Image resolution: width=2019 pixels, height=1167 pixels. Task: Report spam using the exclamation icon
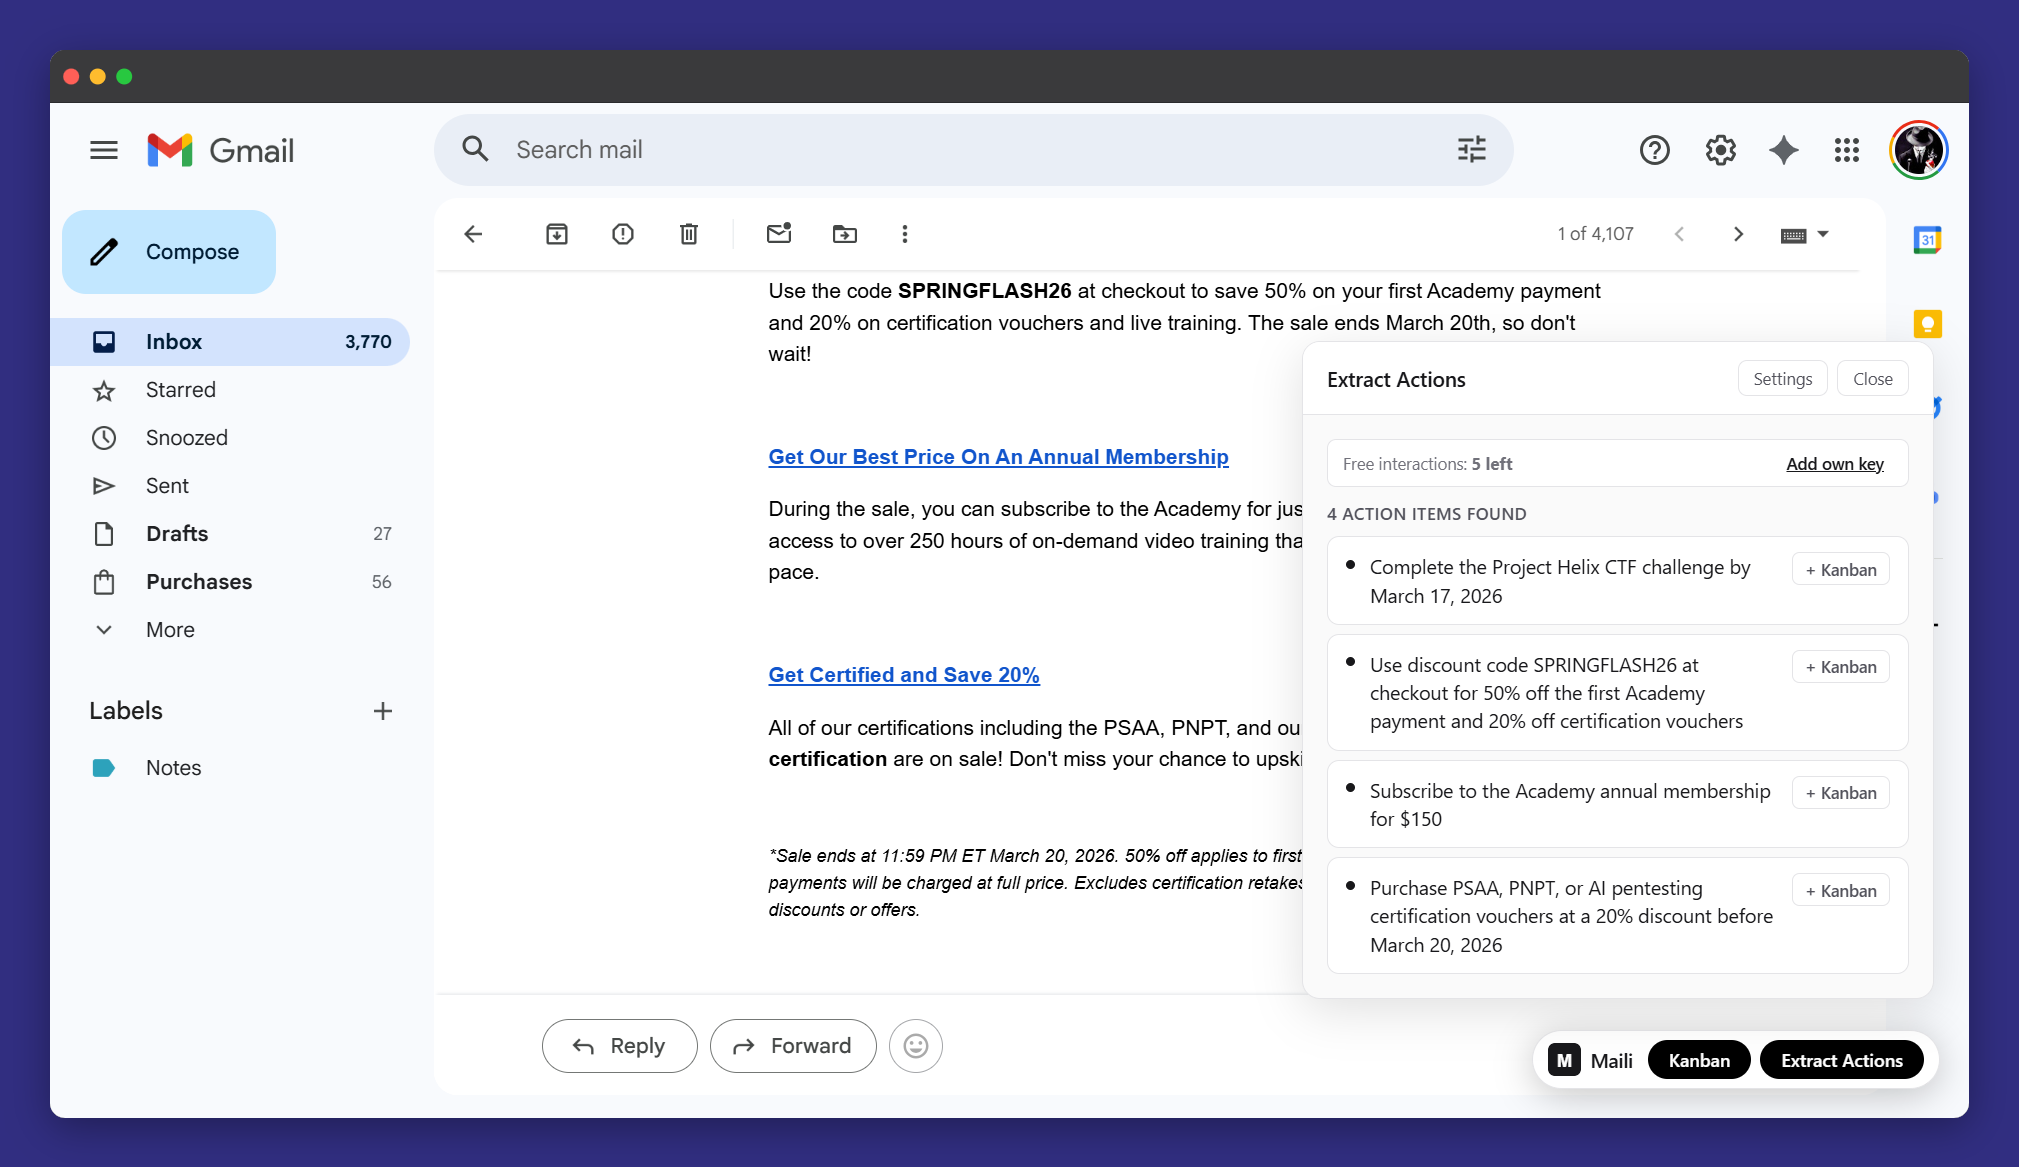click(623, 234)
